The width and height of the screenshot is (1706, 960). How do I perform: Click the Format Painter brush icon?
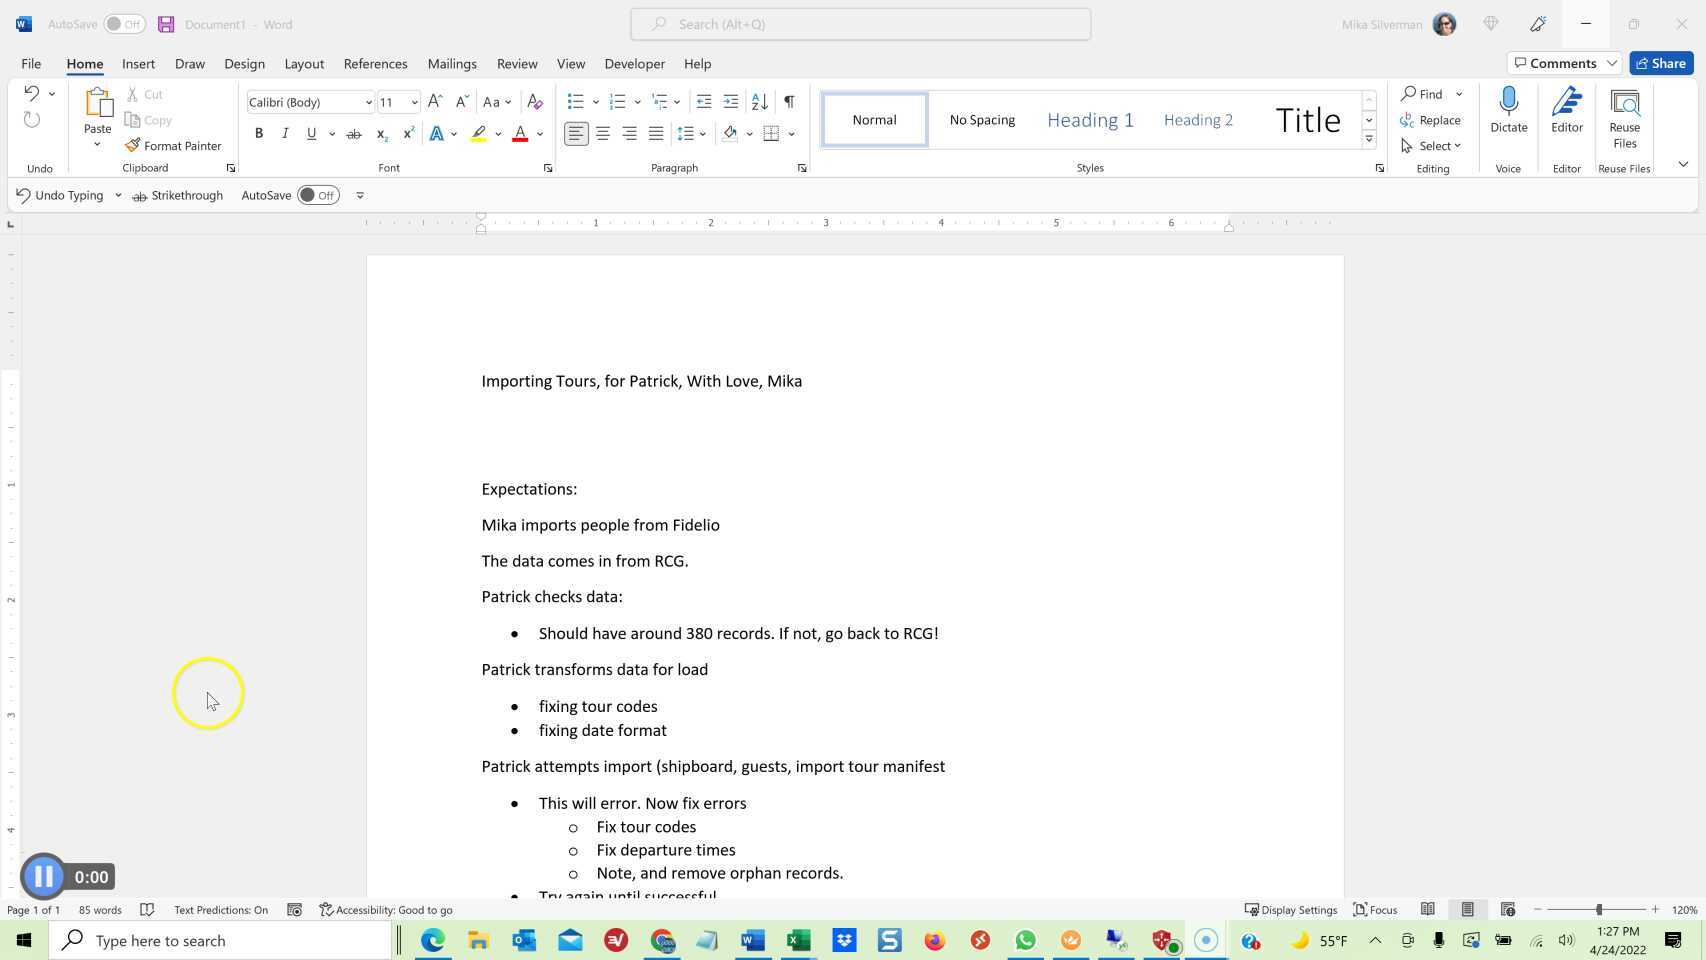[133, 146]
